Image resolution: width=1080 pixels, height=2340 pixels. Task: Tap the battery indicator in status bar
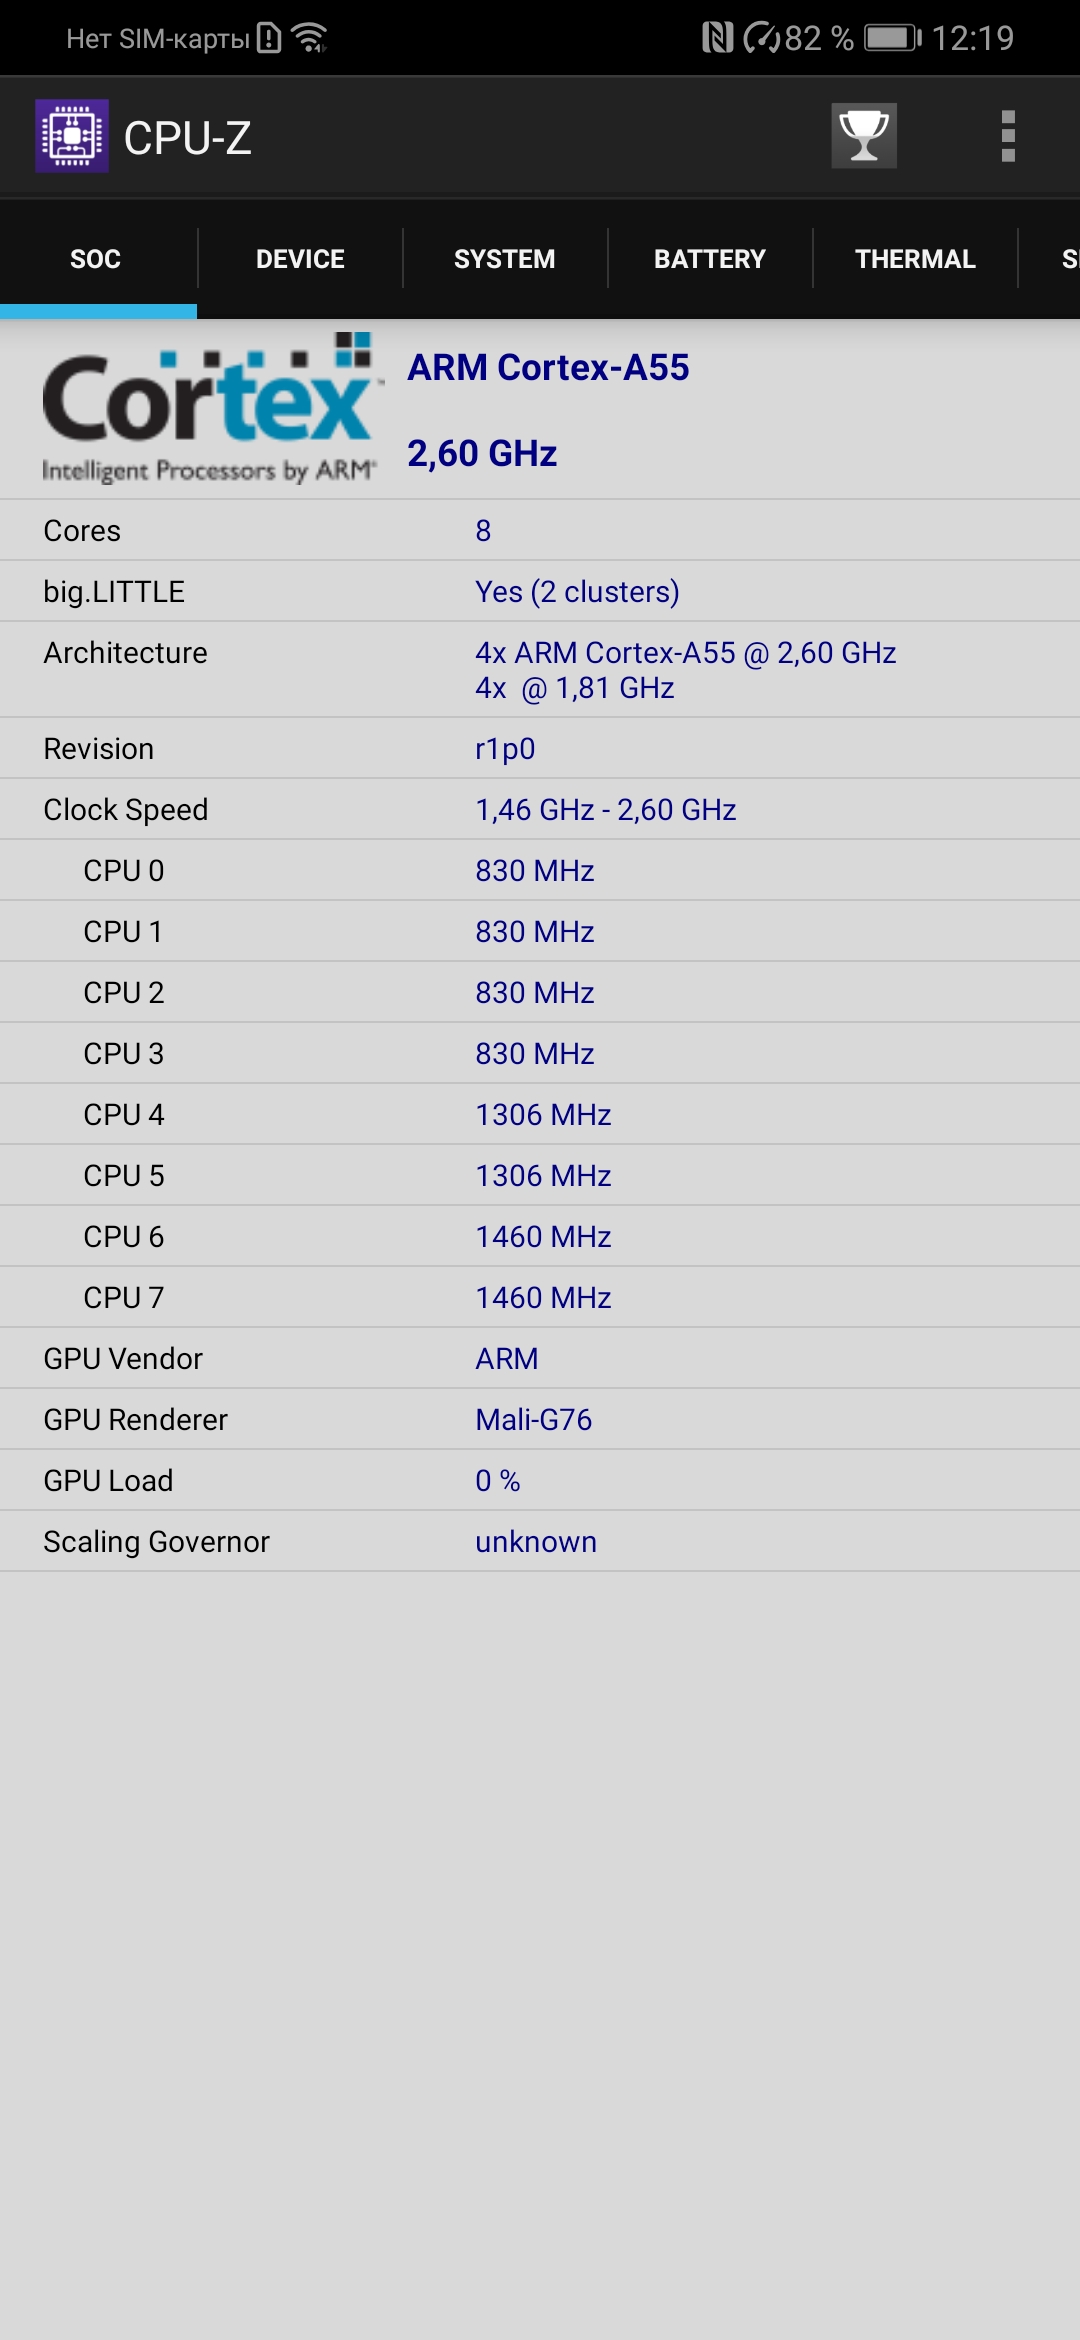tap(892, 38)
